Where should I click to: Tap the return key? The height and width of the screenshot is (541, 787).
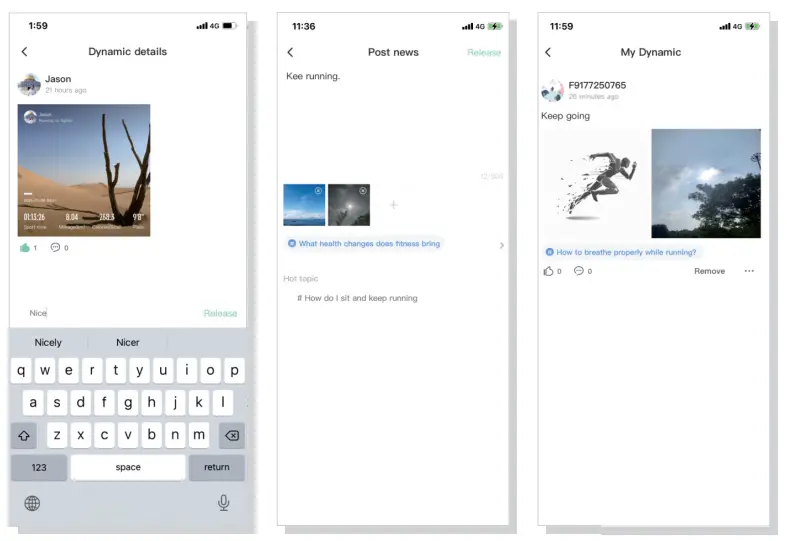click(217, 467)
